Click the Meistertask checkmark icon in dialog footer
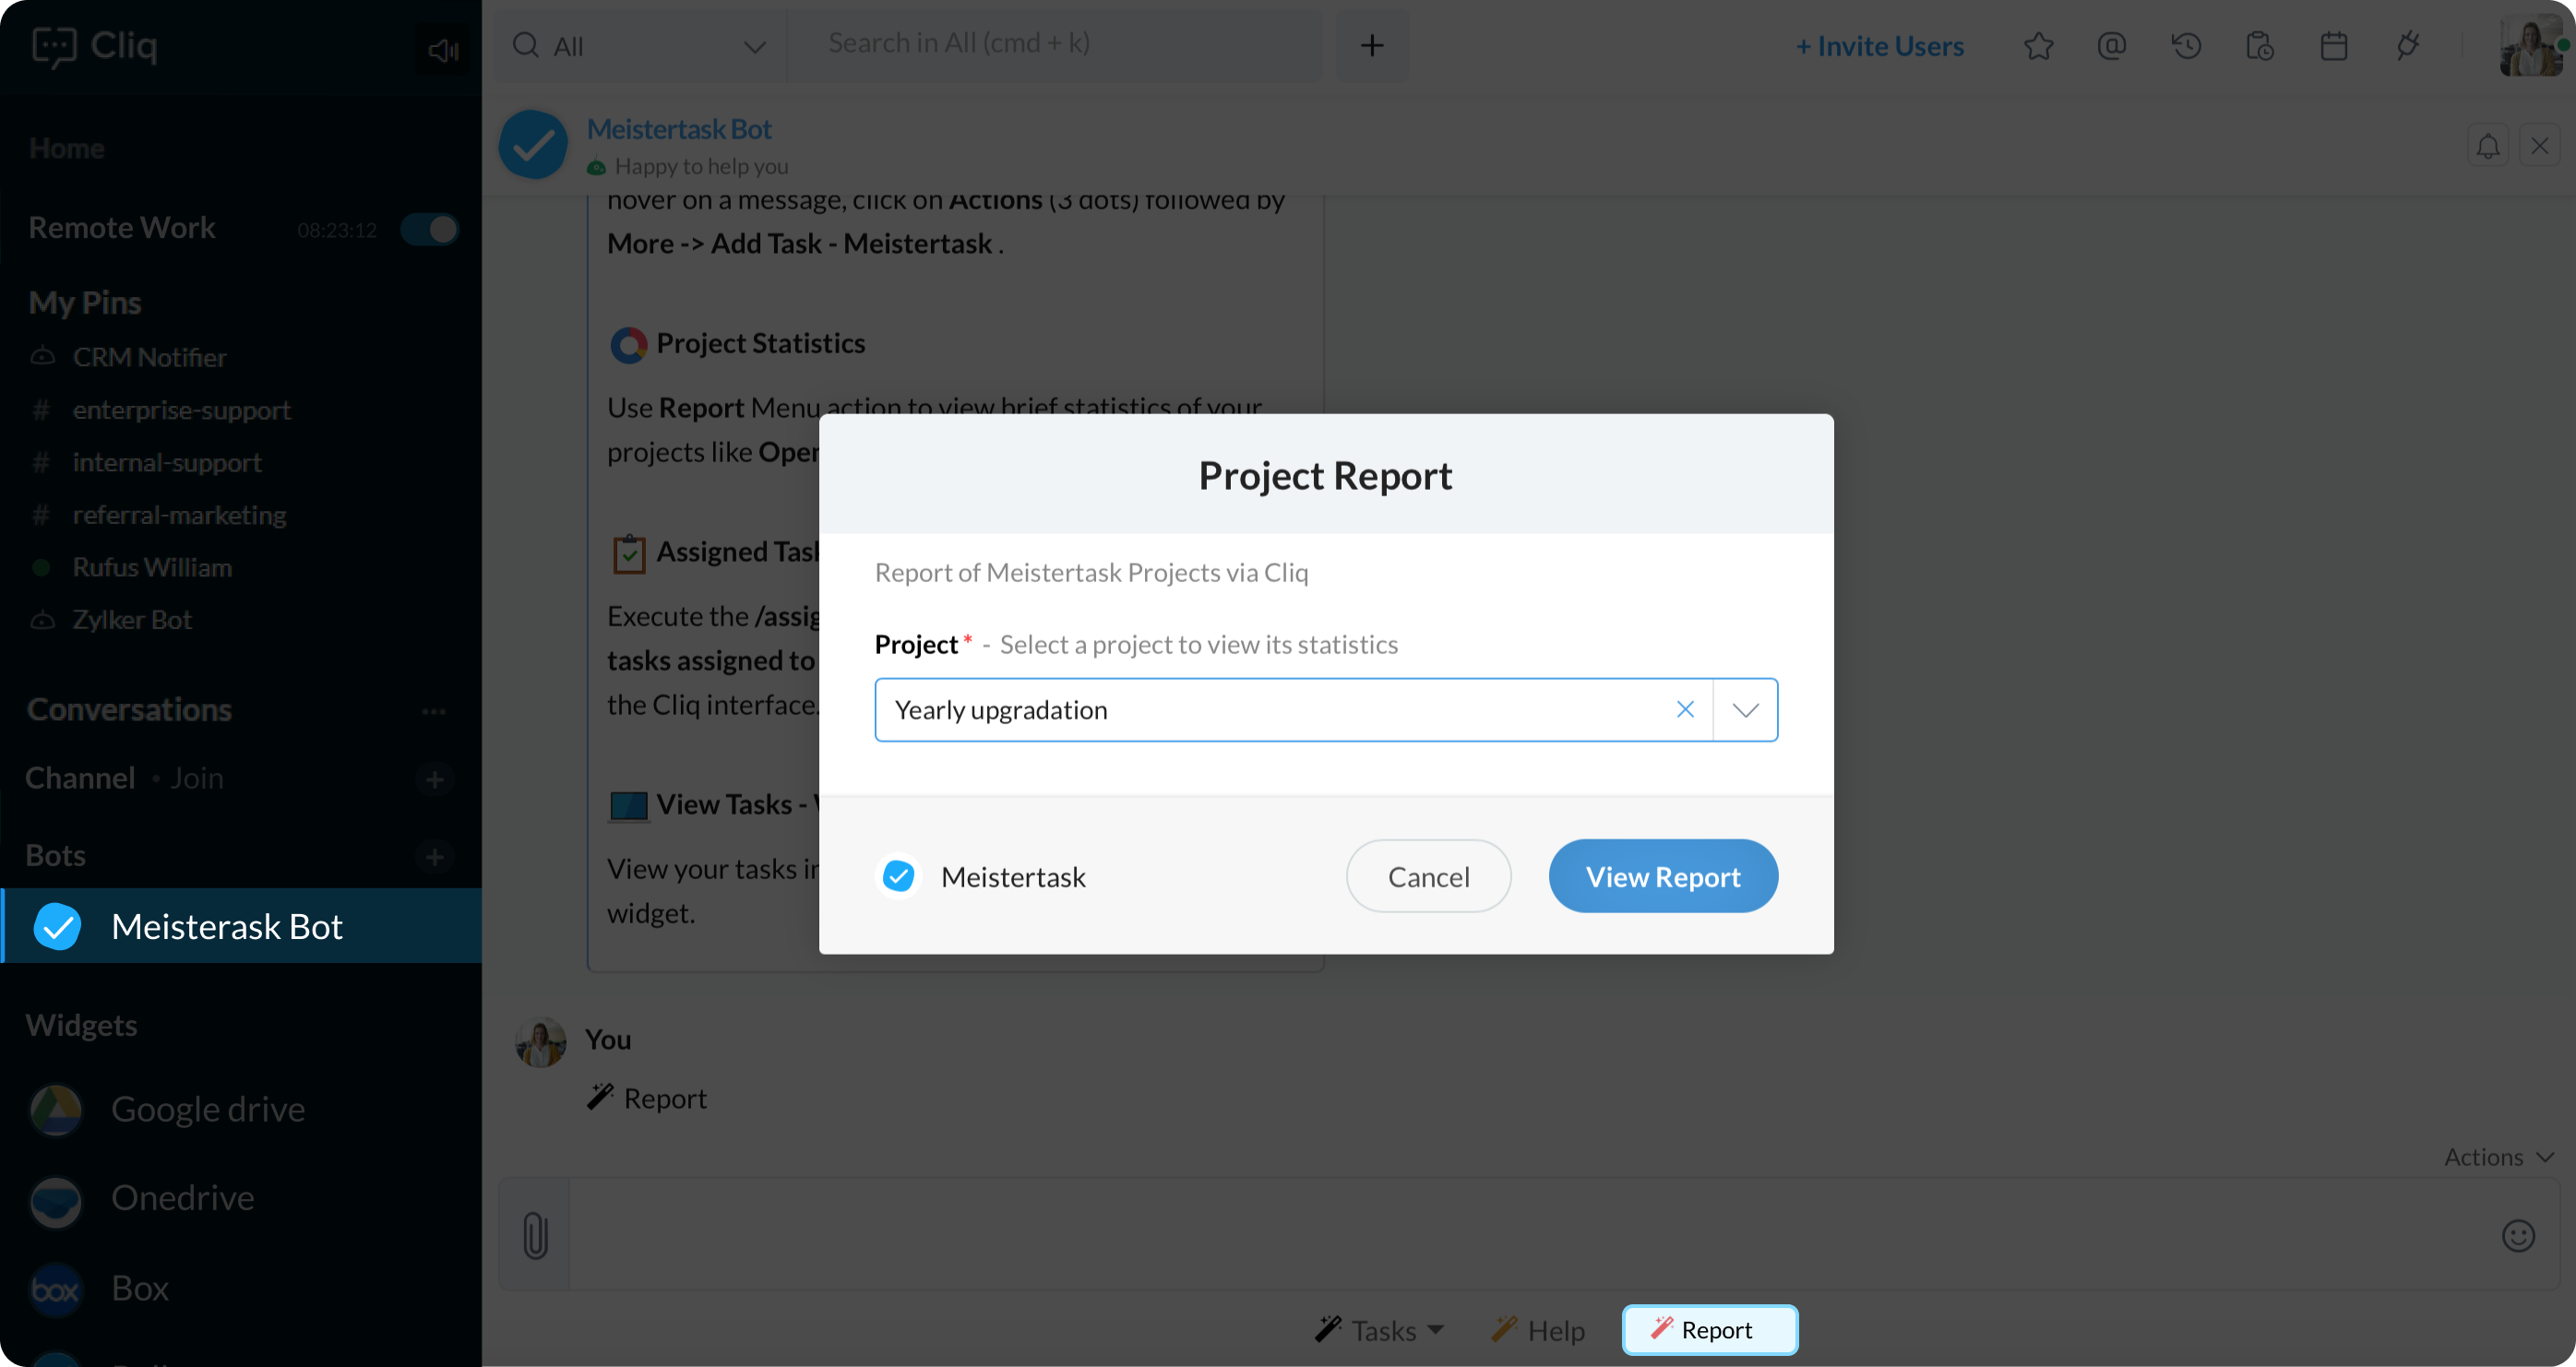 tap(898, 876)
